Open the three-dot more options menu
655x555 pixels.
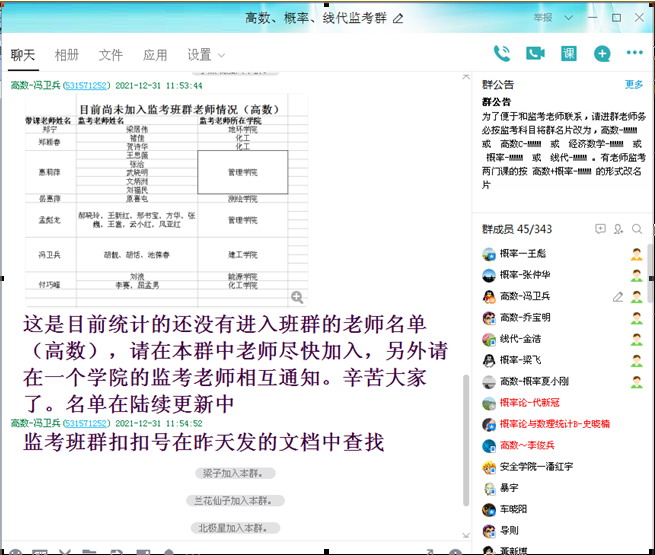(x=634, y=54)
